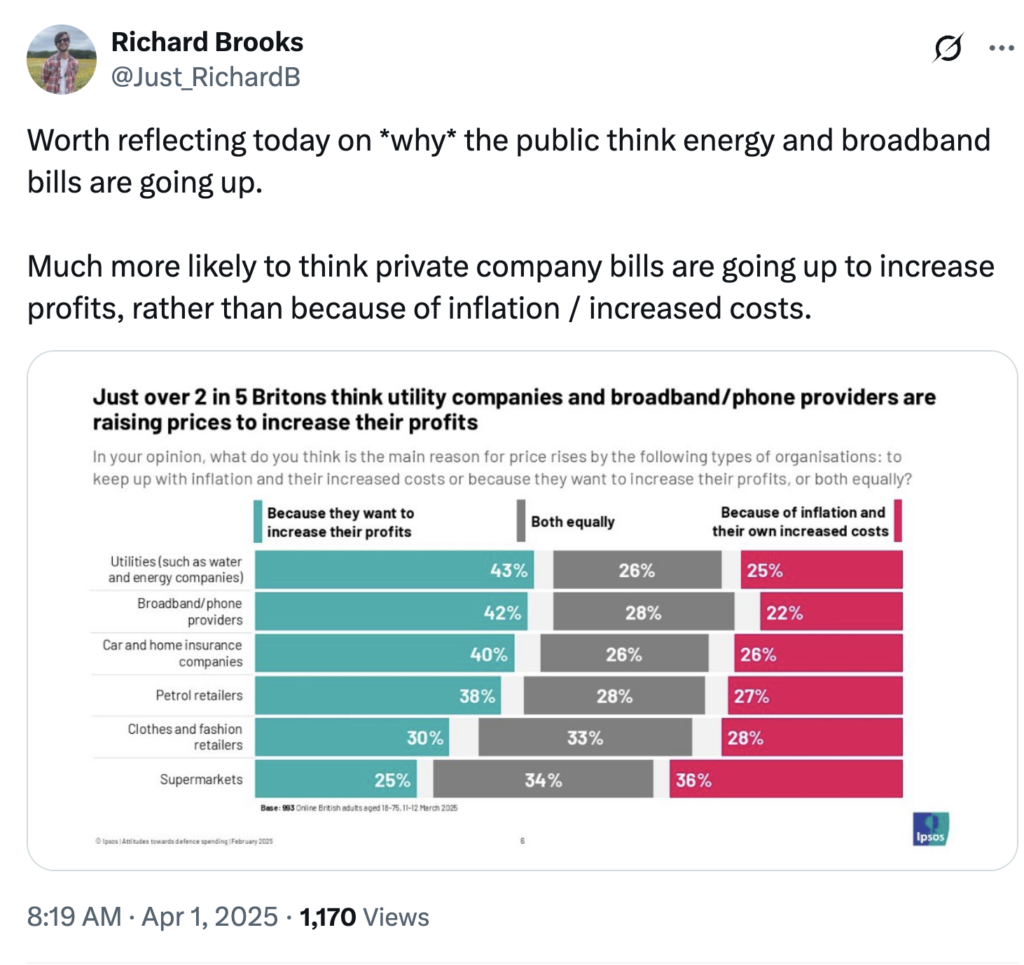
Task: Click the 1,170 Views count
Action: pos(364,917)
